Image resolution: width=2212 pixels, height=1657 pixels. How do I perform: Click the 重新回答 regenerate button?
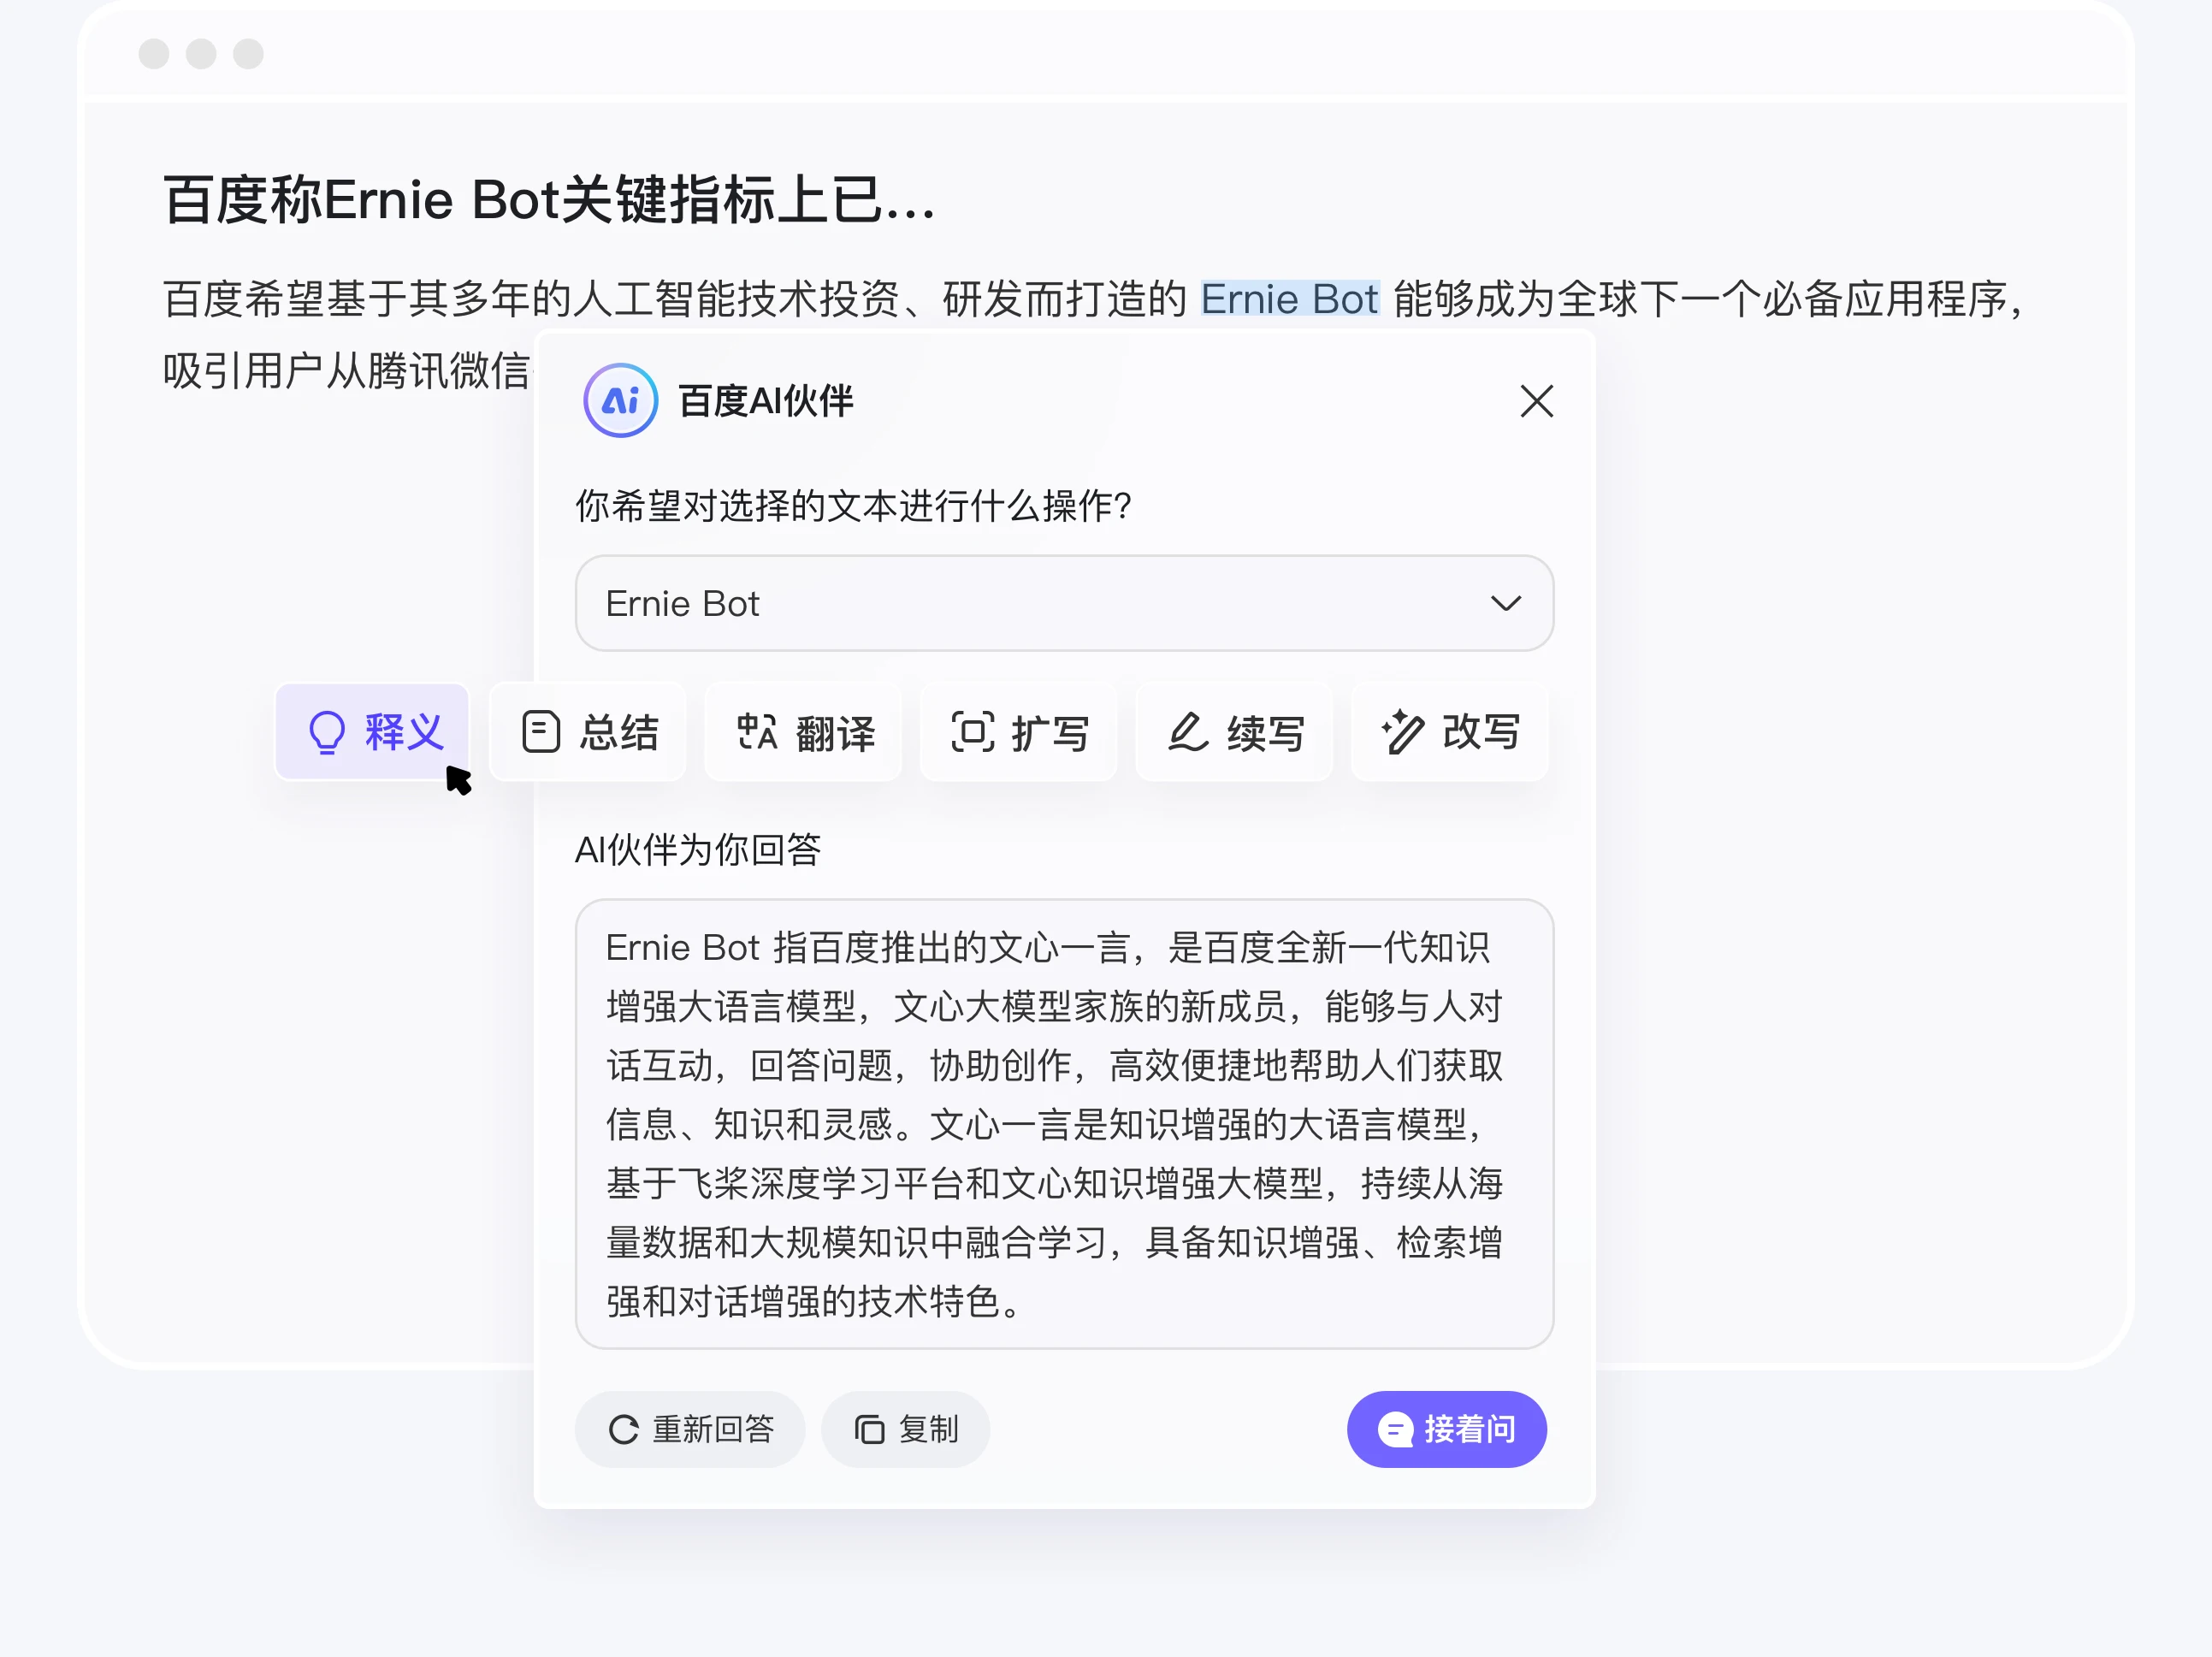(689, 1429)
